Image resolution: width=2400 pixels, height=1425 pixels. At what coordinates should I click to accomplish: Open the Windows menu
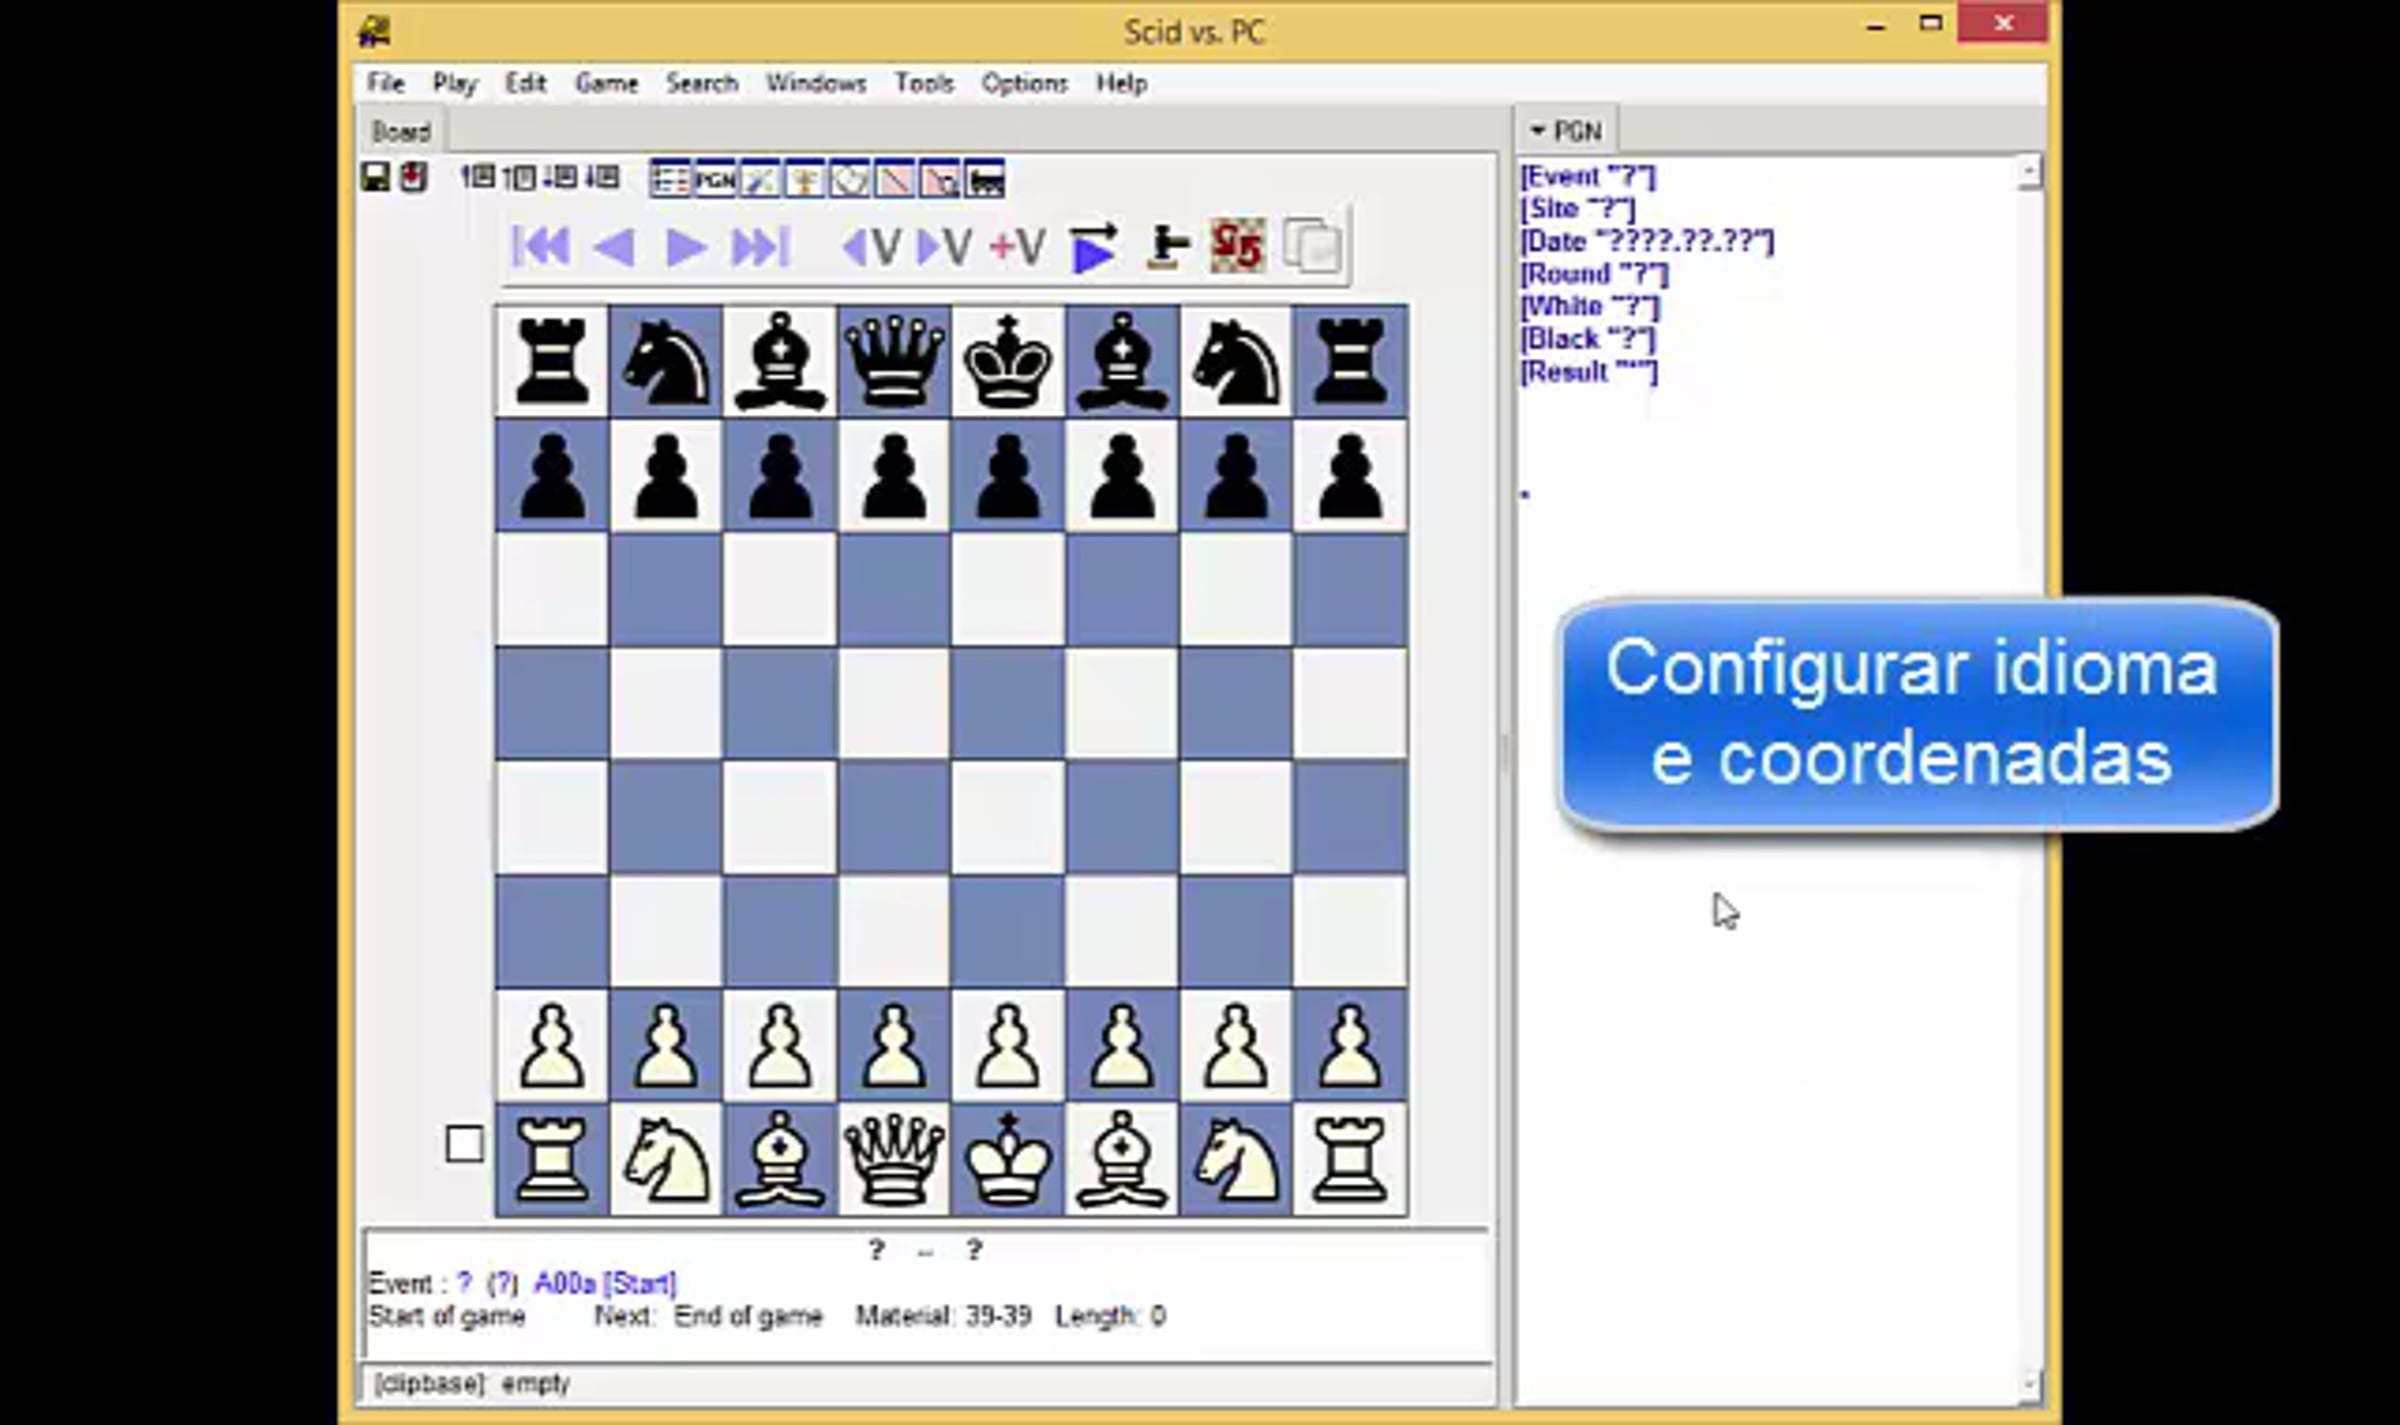(815, 83)
